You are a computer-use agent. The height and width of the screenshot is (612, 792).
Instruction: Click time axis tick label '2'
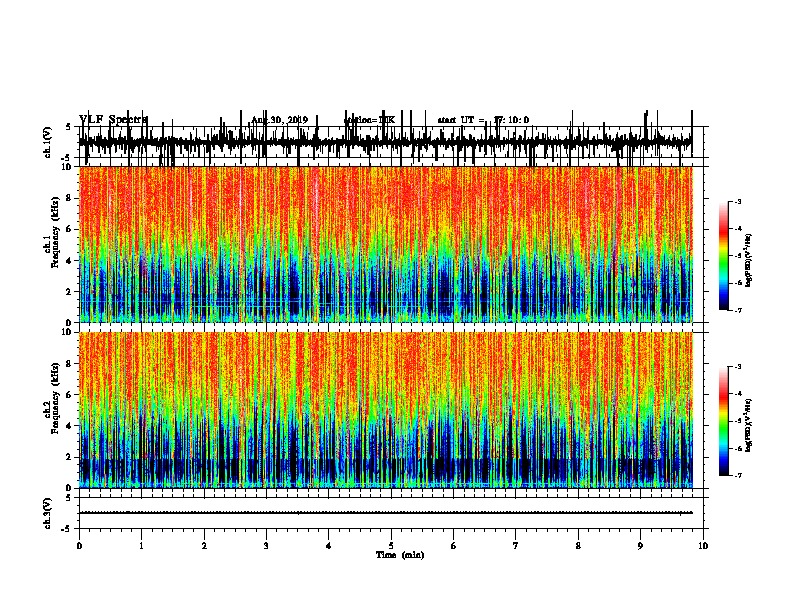[204, 546]
